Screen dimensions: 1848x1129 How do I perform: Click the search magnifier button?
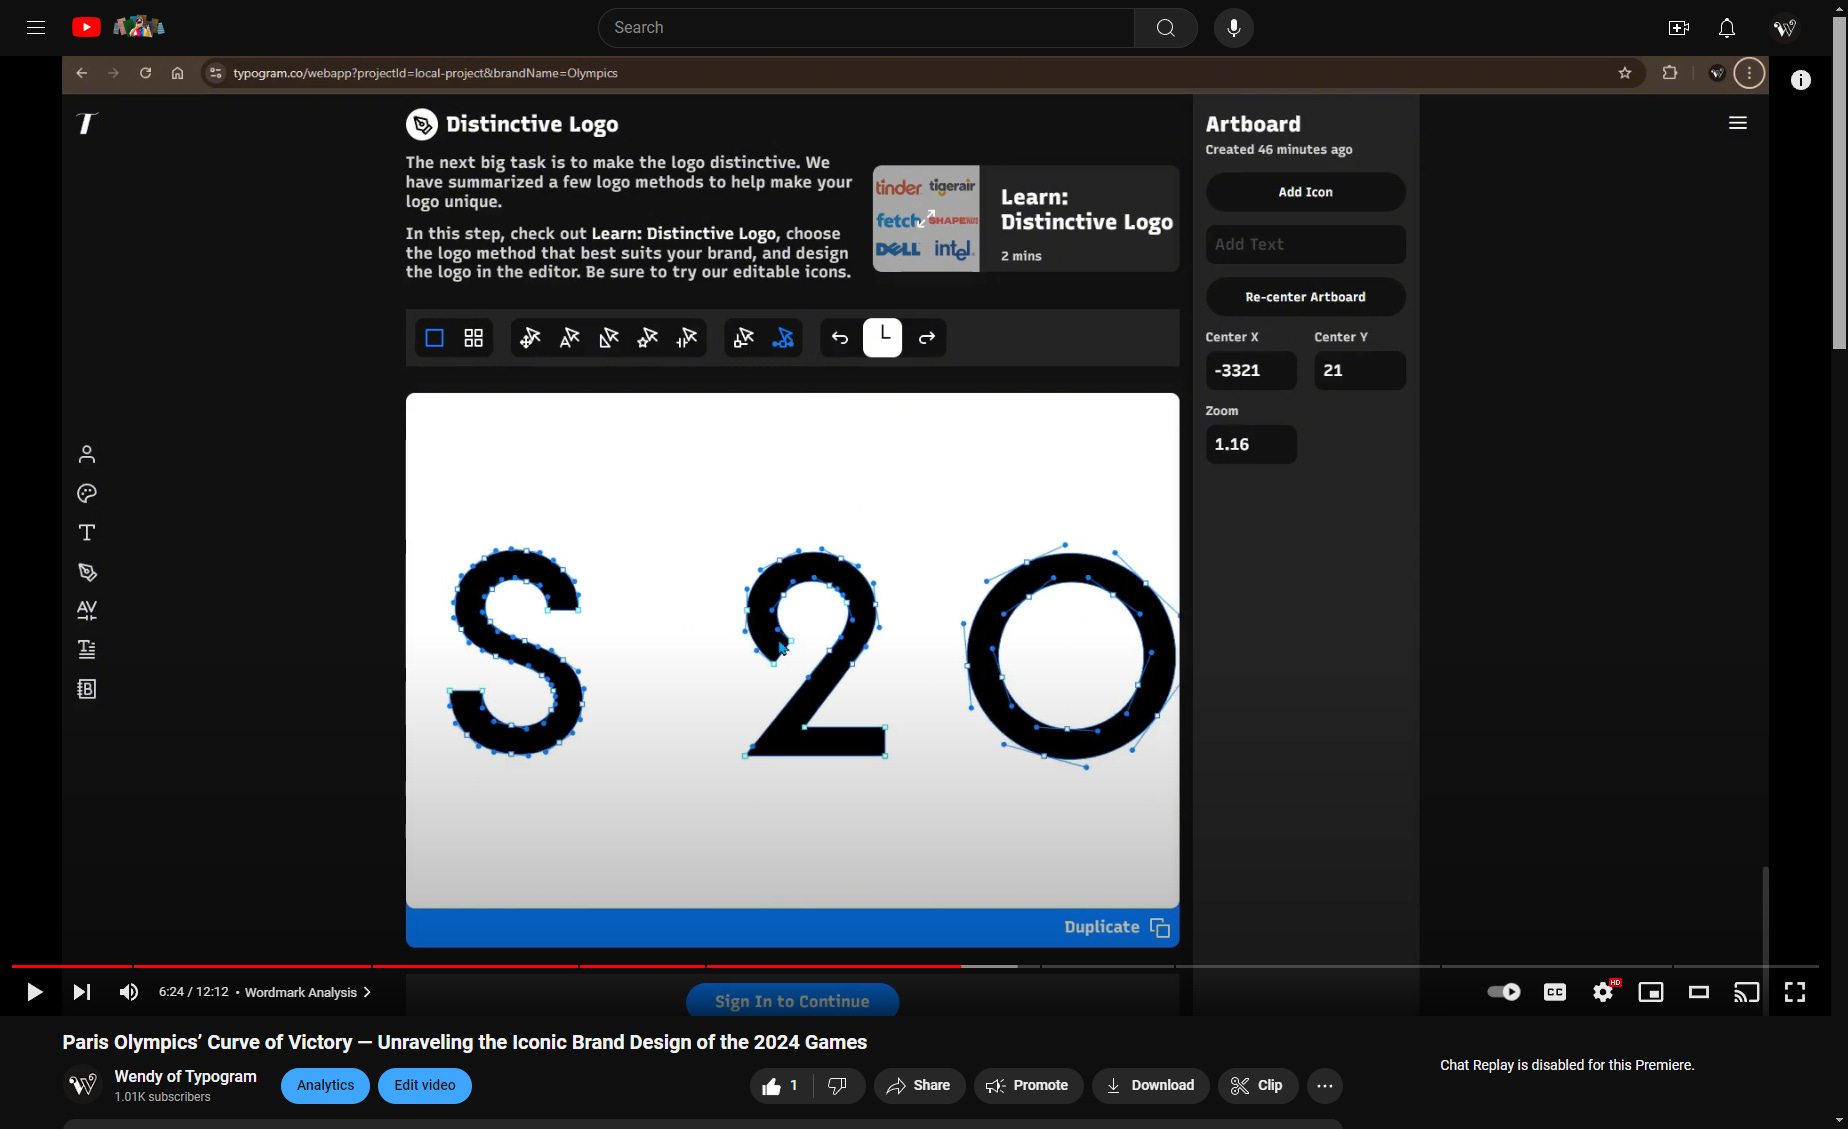[1166, 28]
